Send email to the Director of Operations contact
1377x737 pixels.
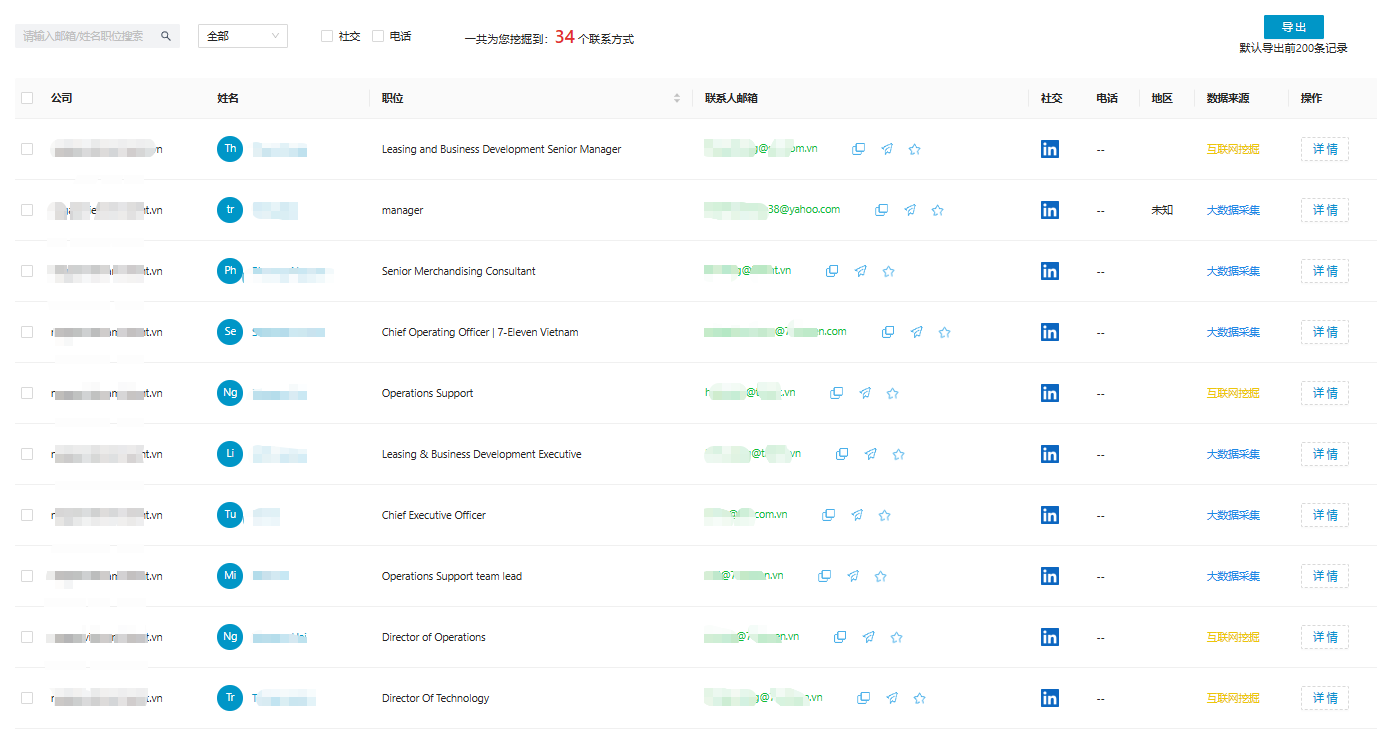click(x=868, y=637)
